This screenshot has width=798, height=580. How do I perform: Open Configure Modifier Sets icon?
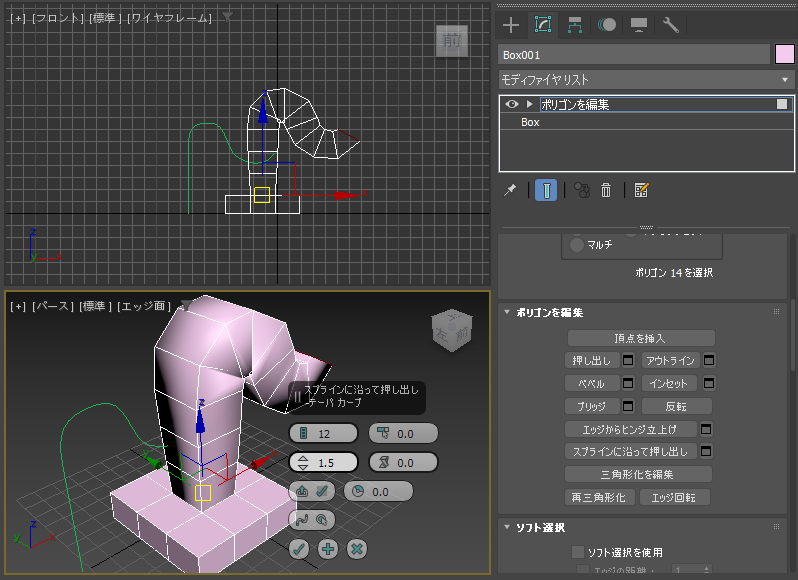pos(641,190)
